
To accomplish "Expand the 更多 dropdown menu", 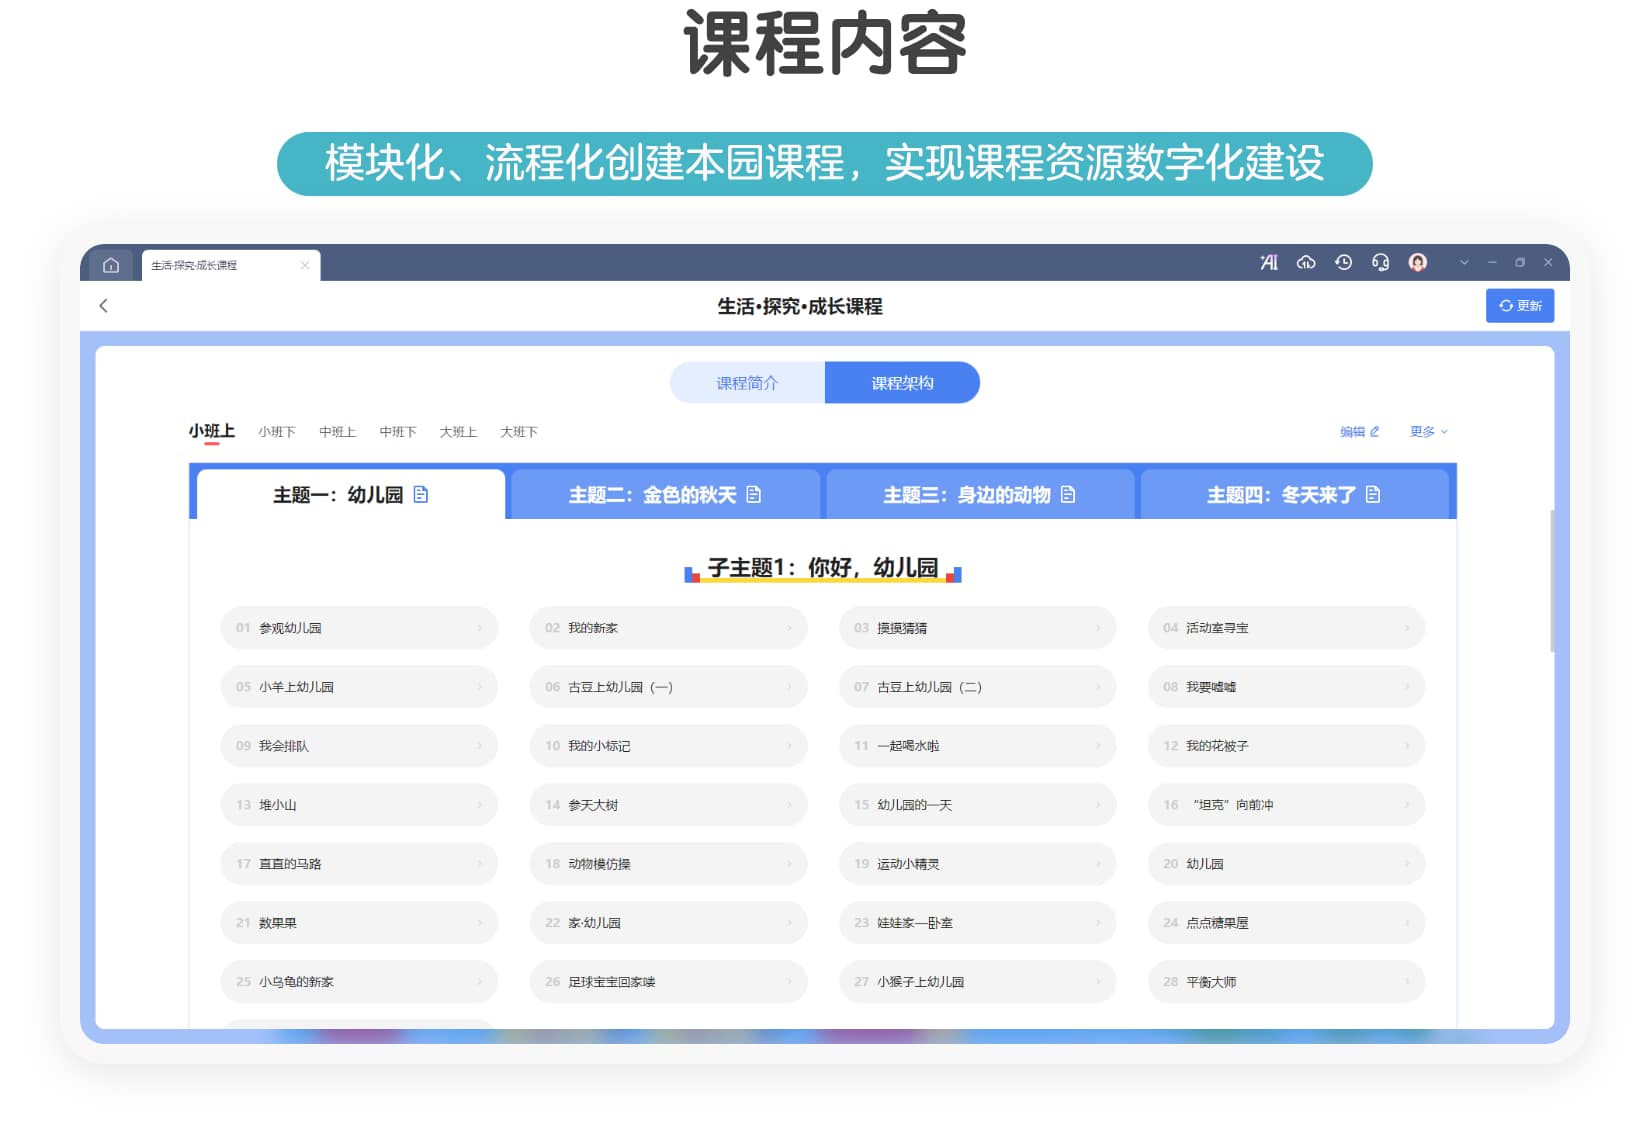I will click(1427, 432).
